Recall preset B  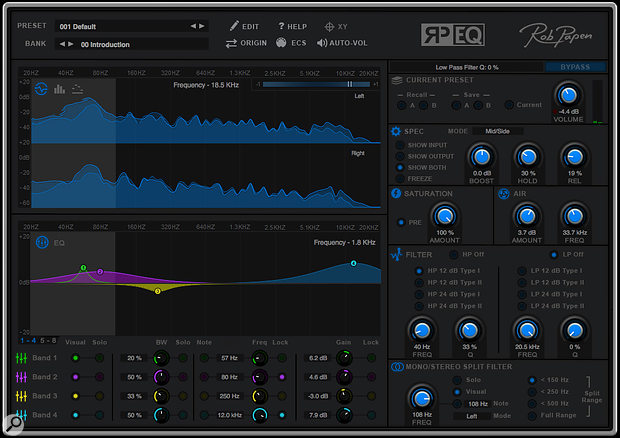coord(423,106)
